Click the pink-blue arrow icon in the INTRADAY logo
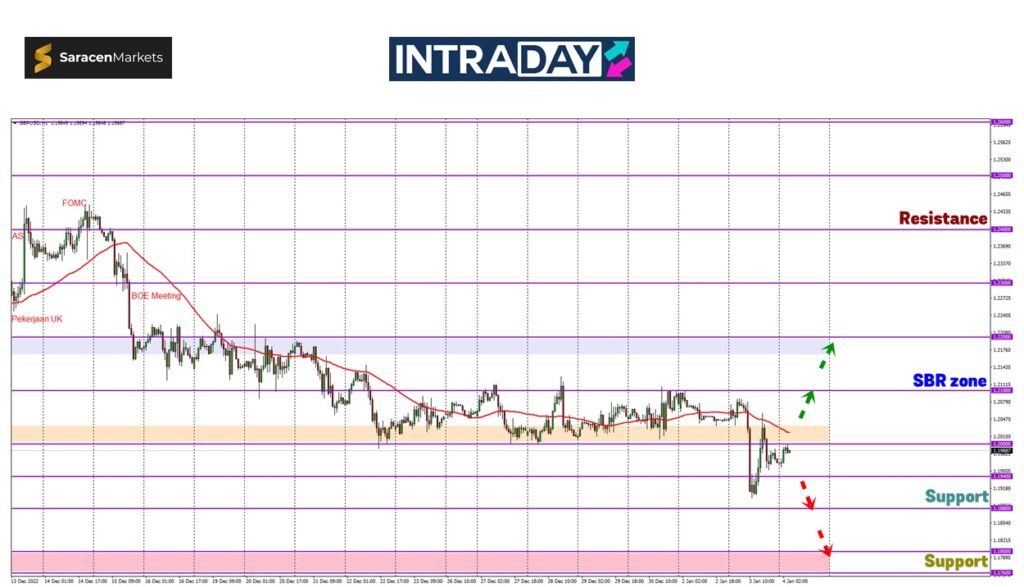Image resolution: width=1024 pixels, height=587 pixels. (x=618, y=59)
